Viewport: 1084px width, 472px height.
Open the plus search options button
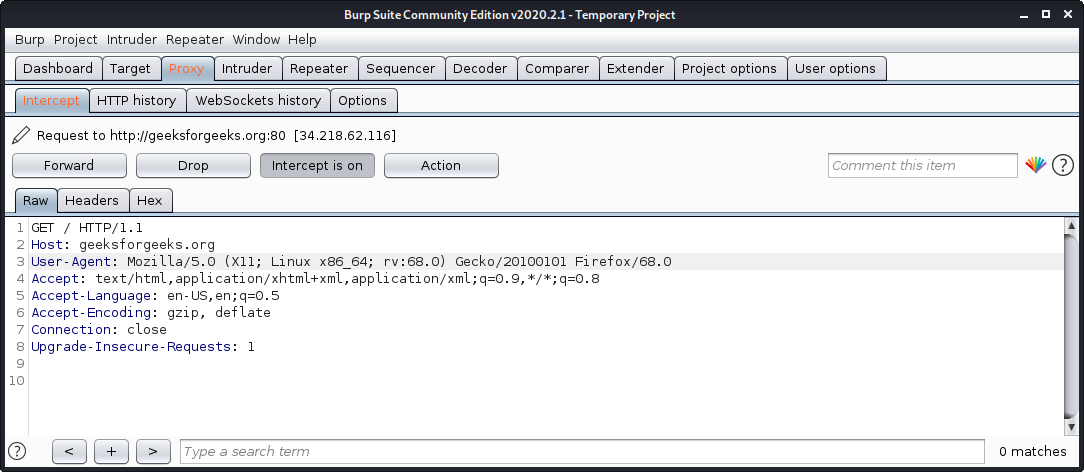pyautogui.click(x=111, y=451)
